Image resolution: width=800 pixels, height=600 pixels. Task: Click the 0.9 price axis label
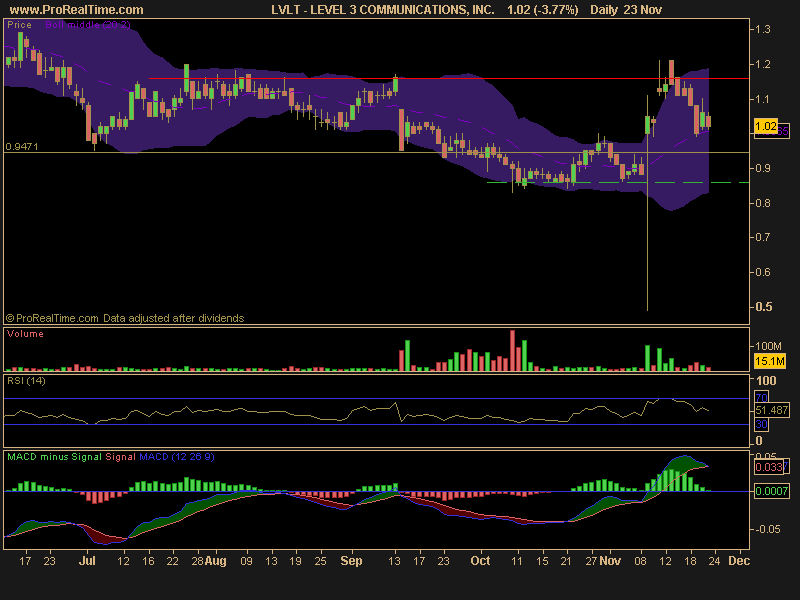[763, 168]
